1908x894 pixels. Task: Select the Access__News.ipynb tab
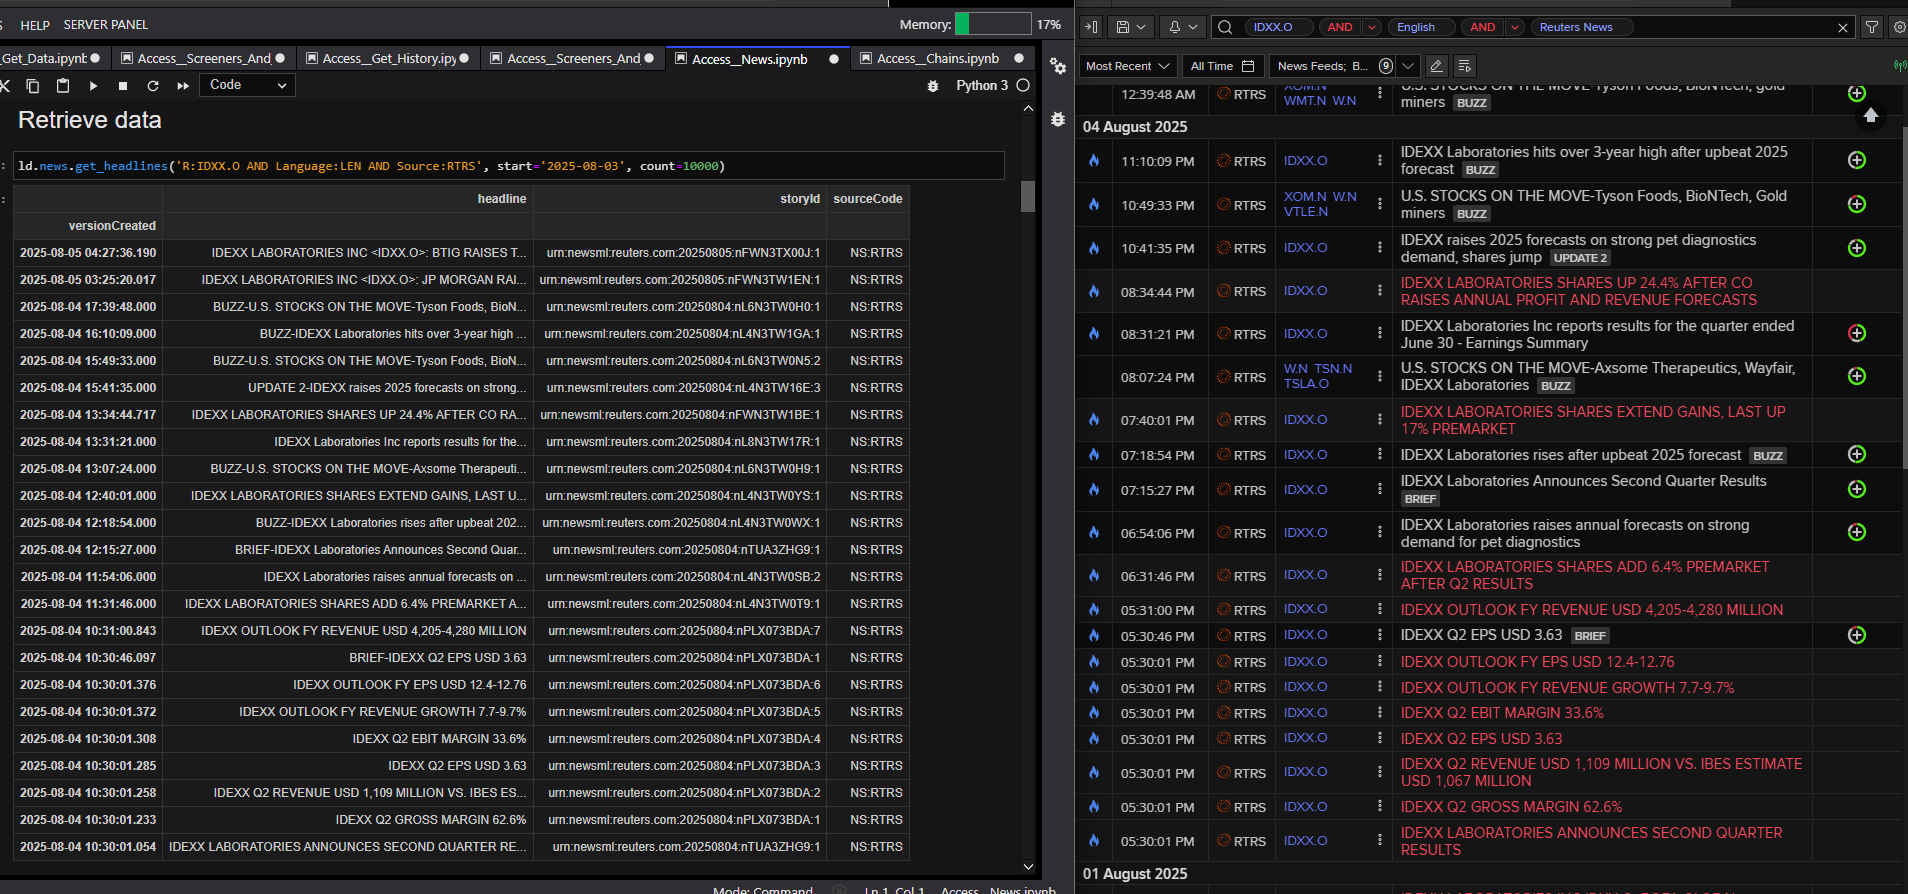(x=757, y=59)
